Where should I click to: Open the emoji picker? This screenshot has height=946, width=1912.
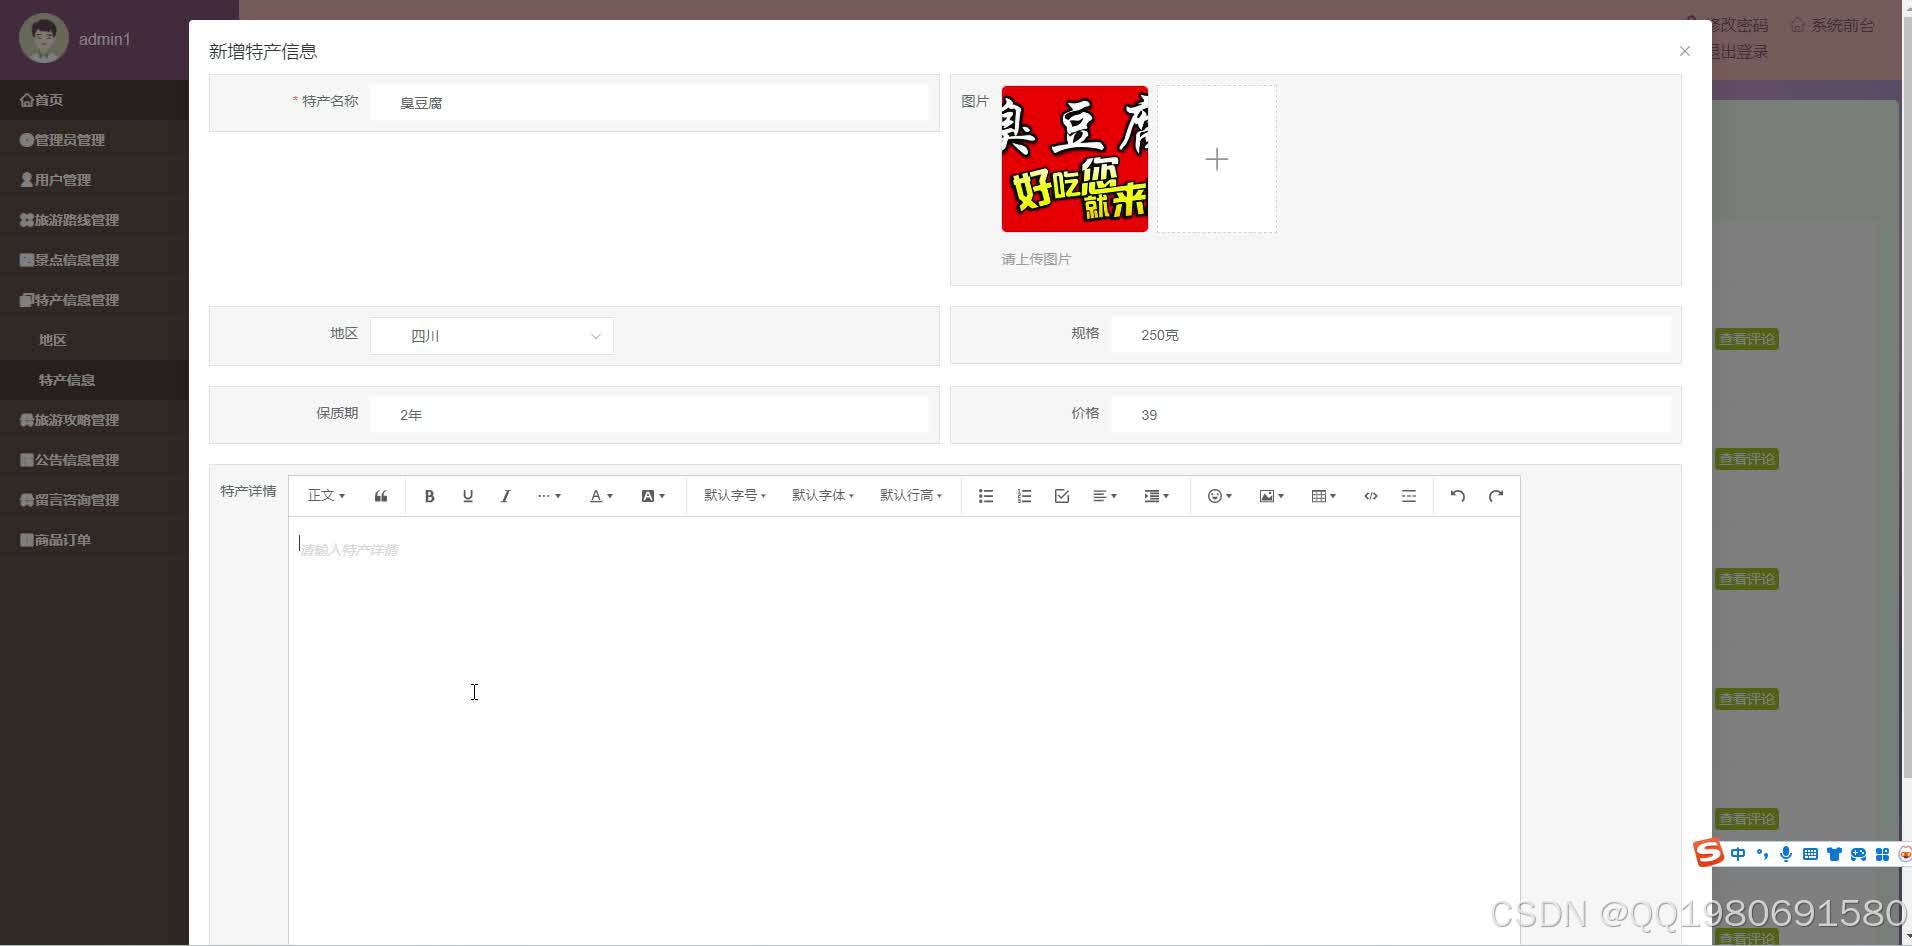point(1220,496)
